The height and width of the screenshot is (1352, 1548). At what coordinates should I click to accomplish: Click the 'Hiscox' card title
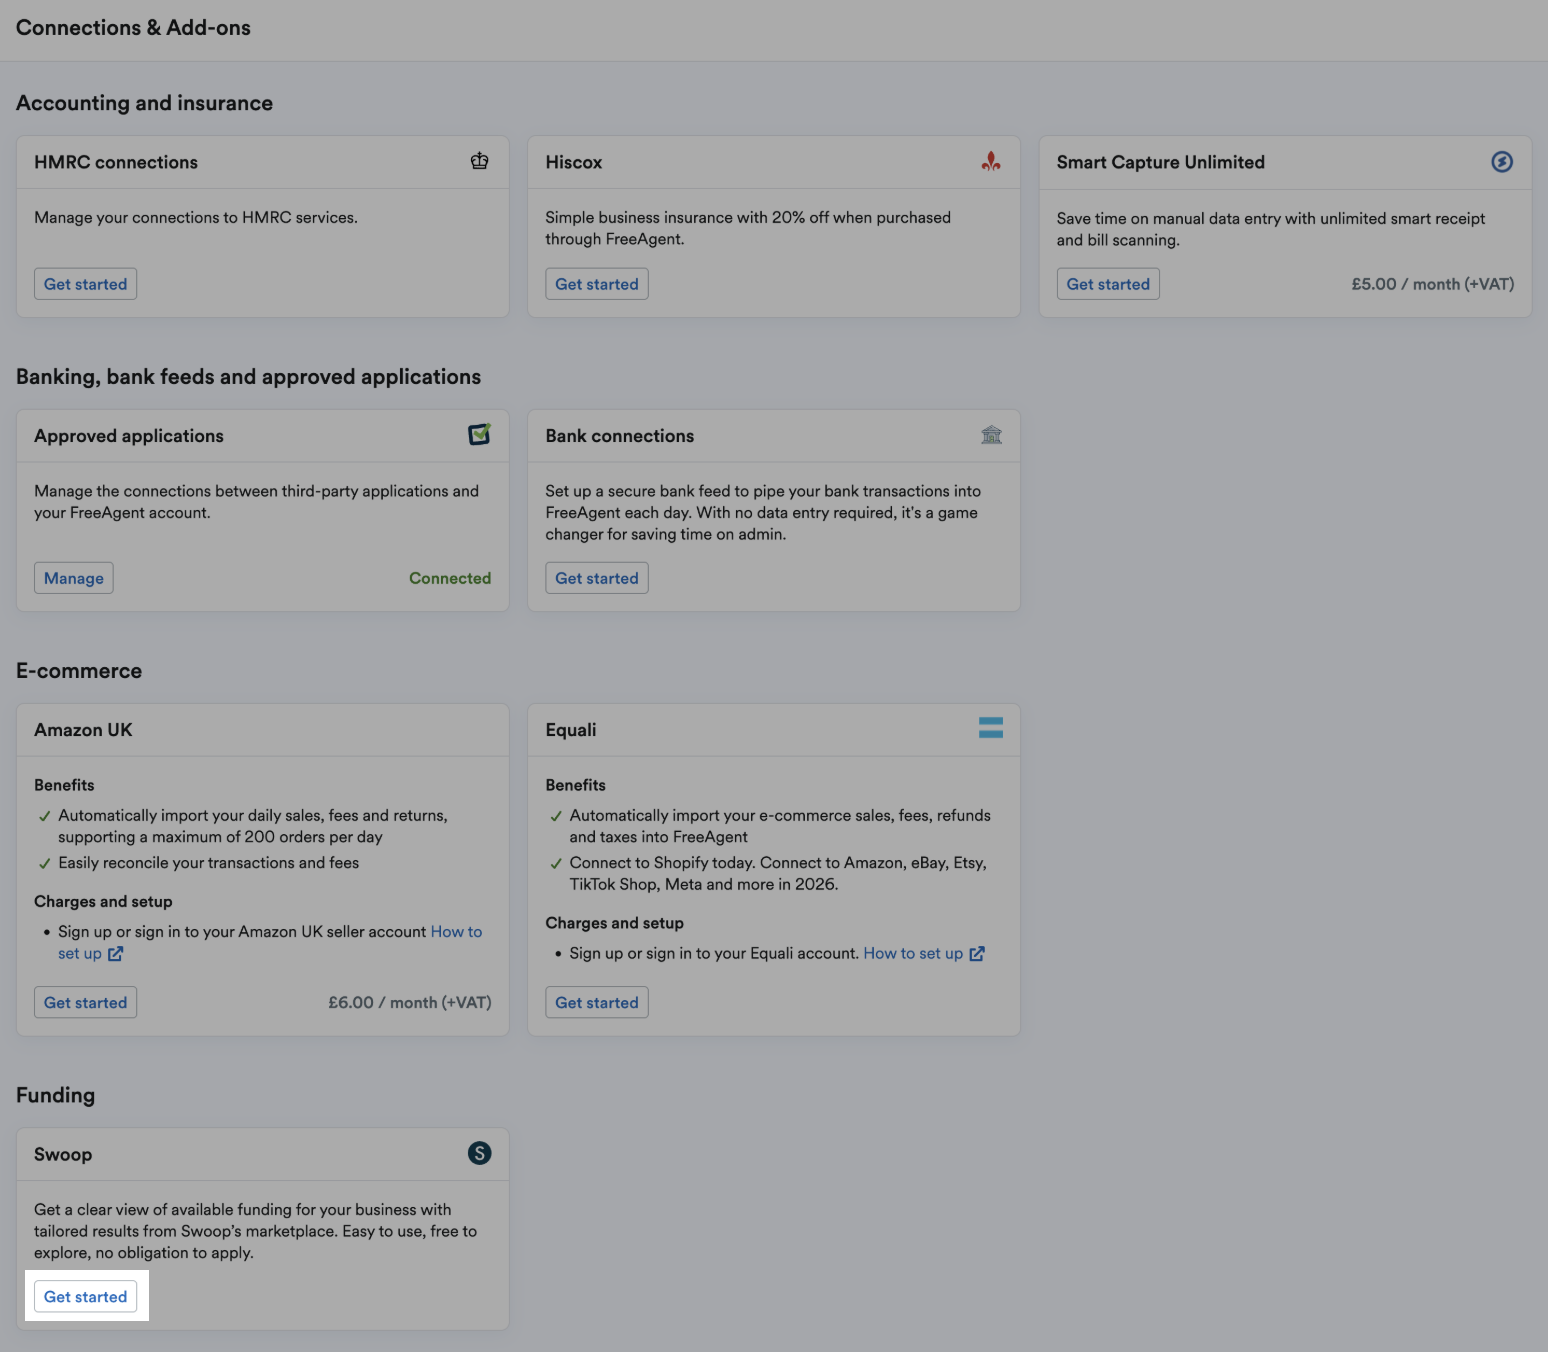(x=574, y=162)
